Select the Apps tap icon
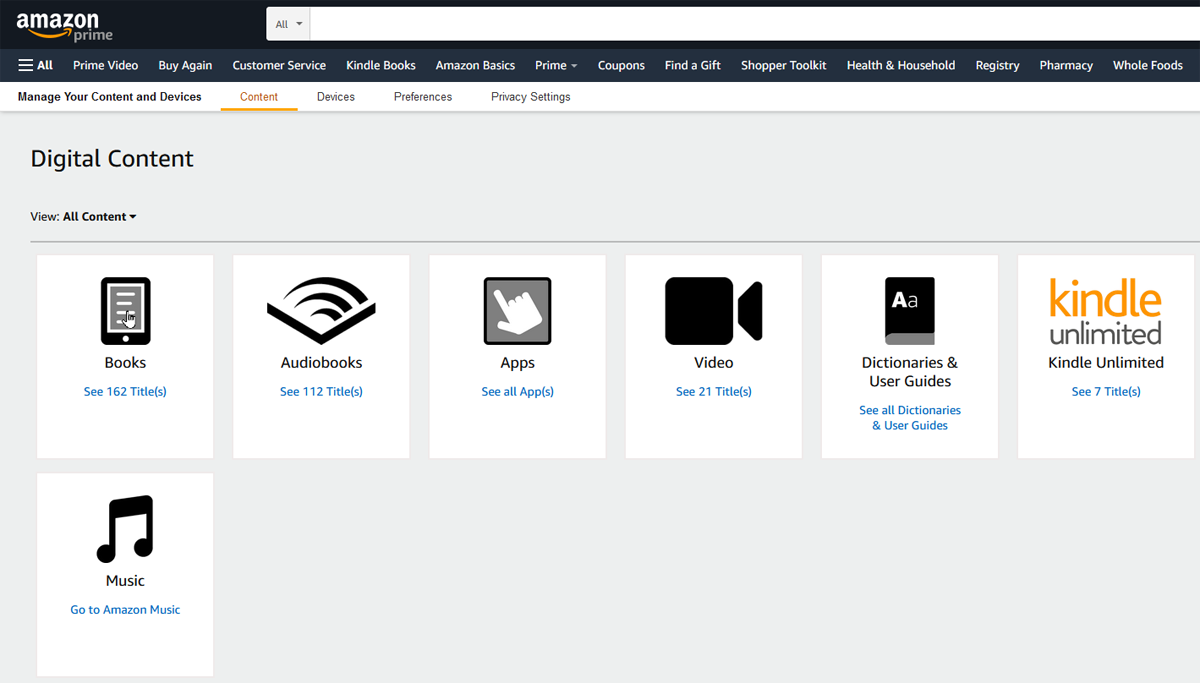 (x=517, y=310)
